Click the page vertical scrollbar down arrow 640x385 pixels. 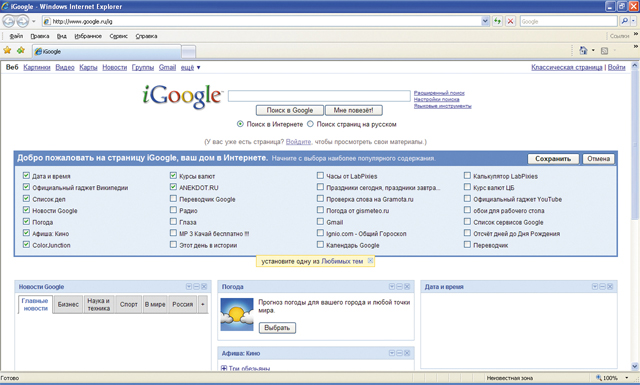pyautogui.click(x=635, y=366)
